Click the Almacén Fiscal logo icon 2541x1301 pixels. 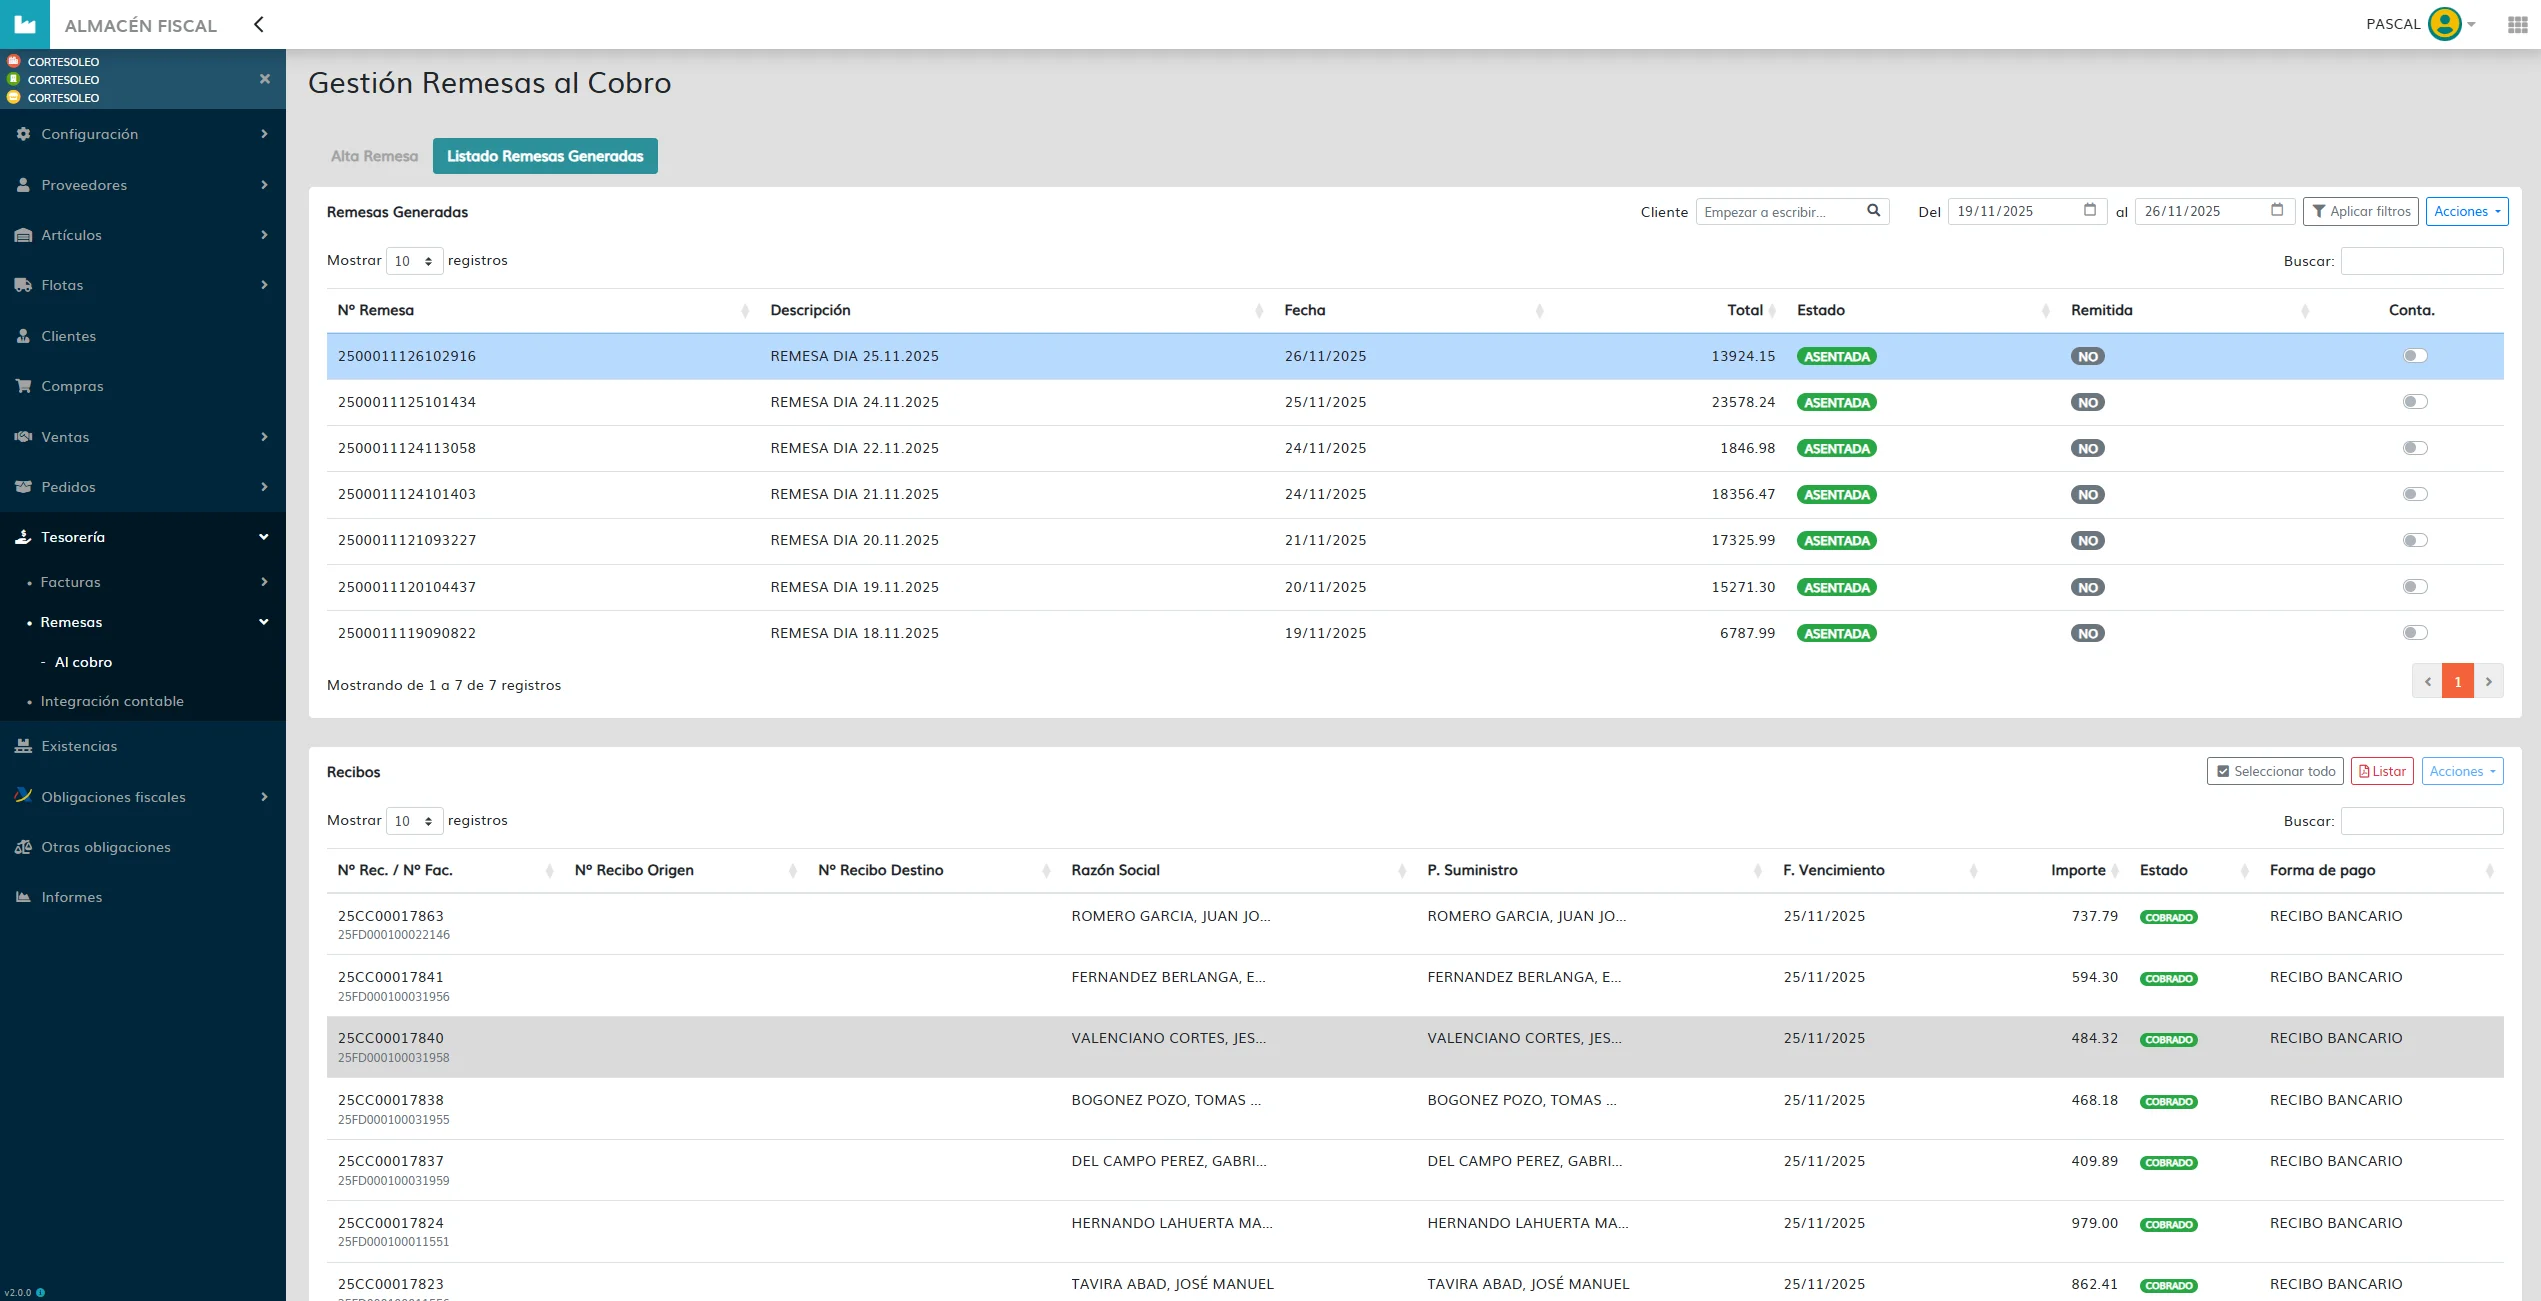(x=25, y=24)
